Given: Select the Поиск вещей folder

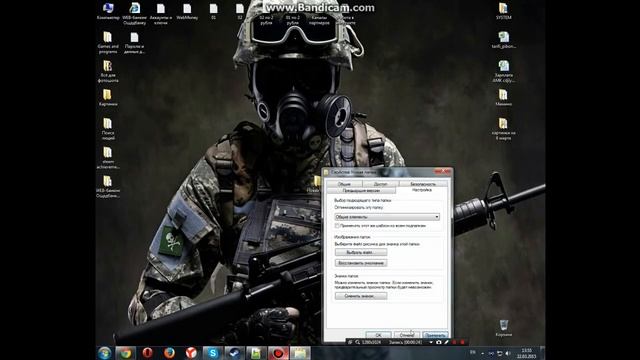Looking at the screenshot, I should pos(108,129).
